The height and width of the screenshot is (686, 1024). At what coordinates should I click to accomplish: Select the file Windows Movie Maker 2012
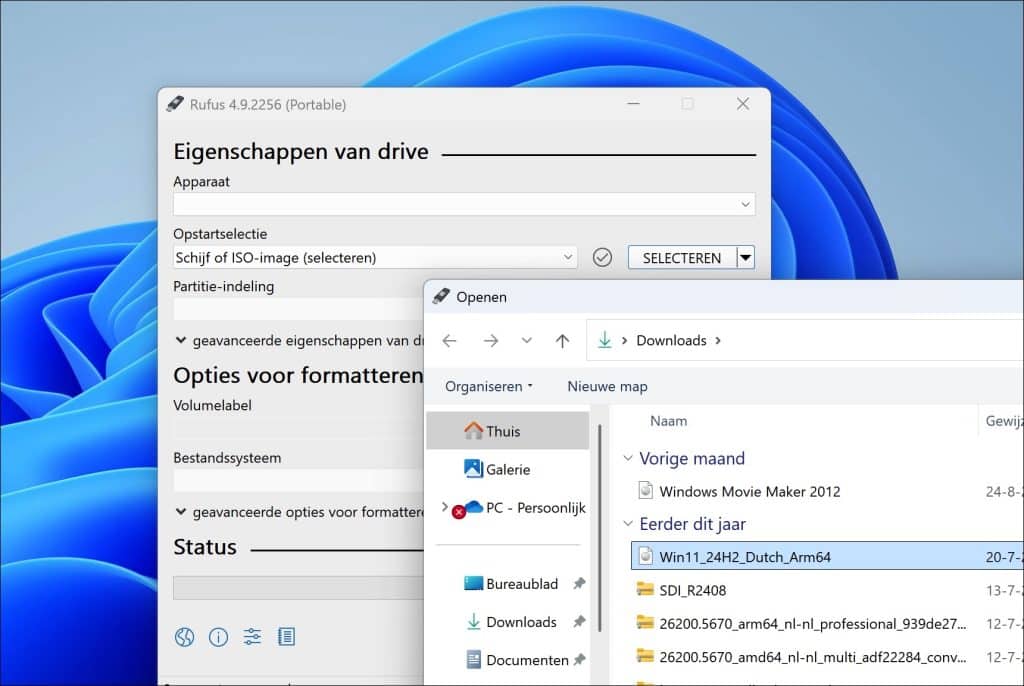coord(750,491)
